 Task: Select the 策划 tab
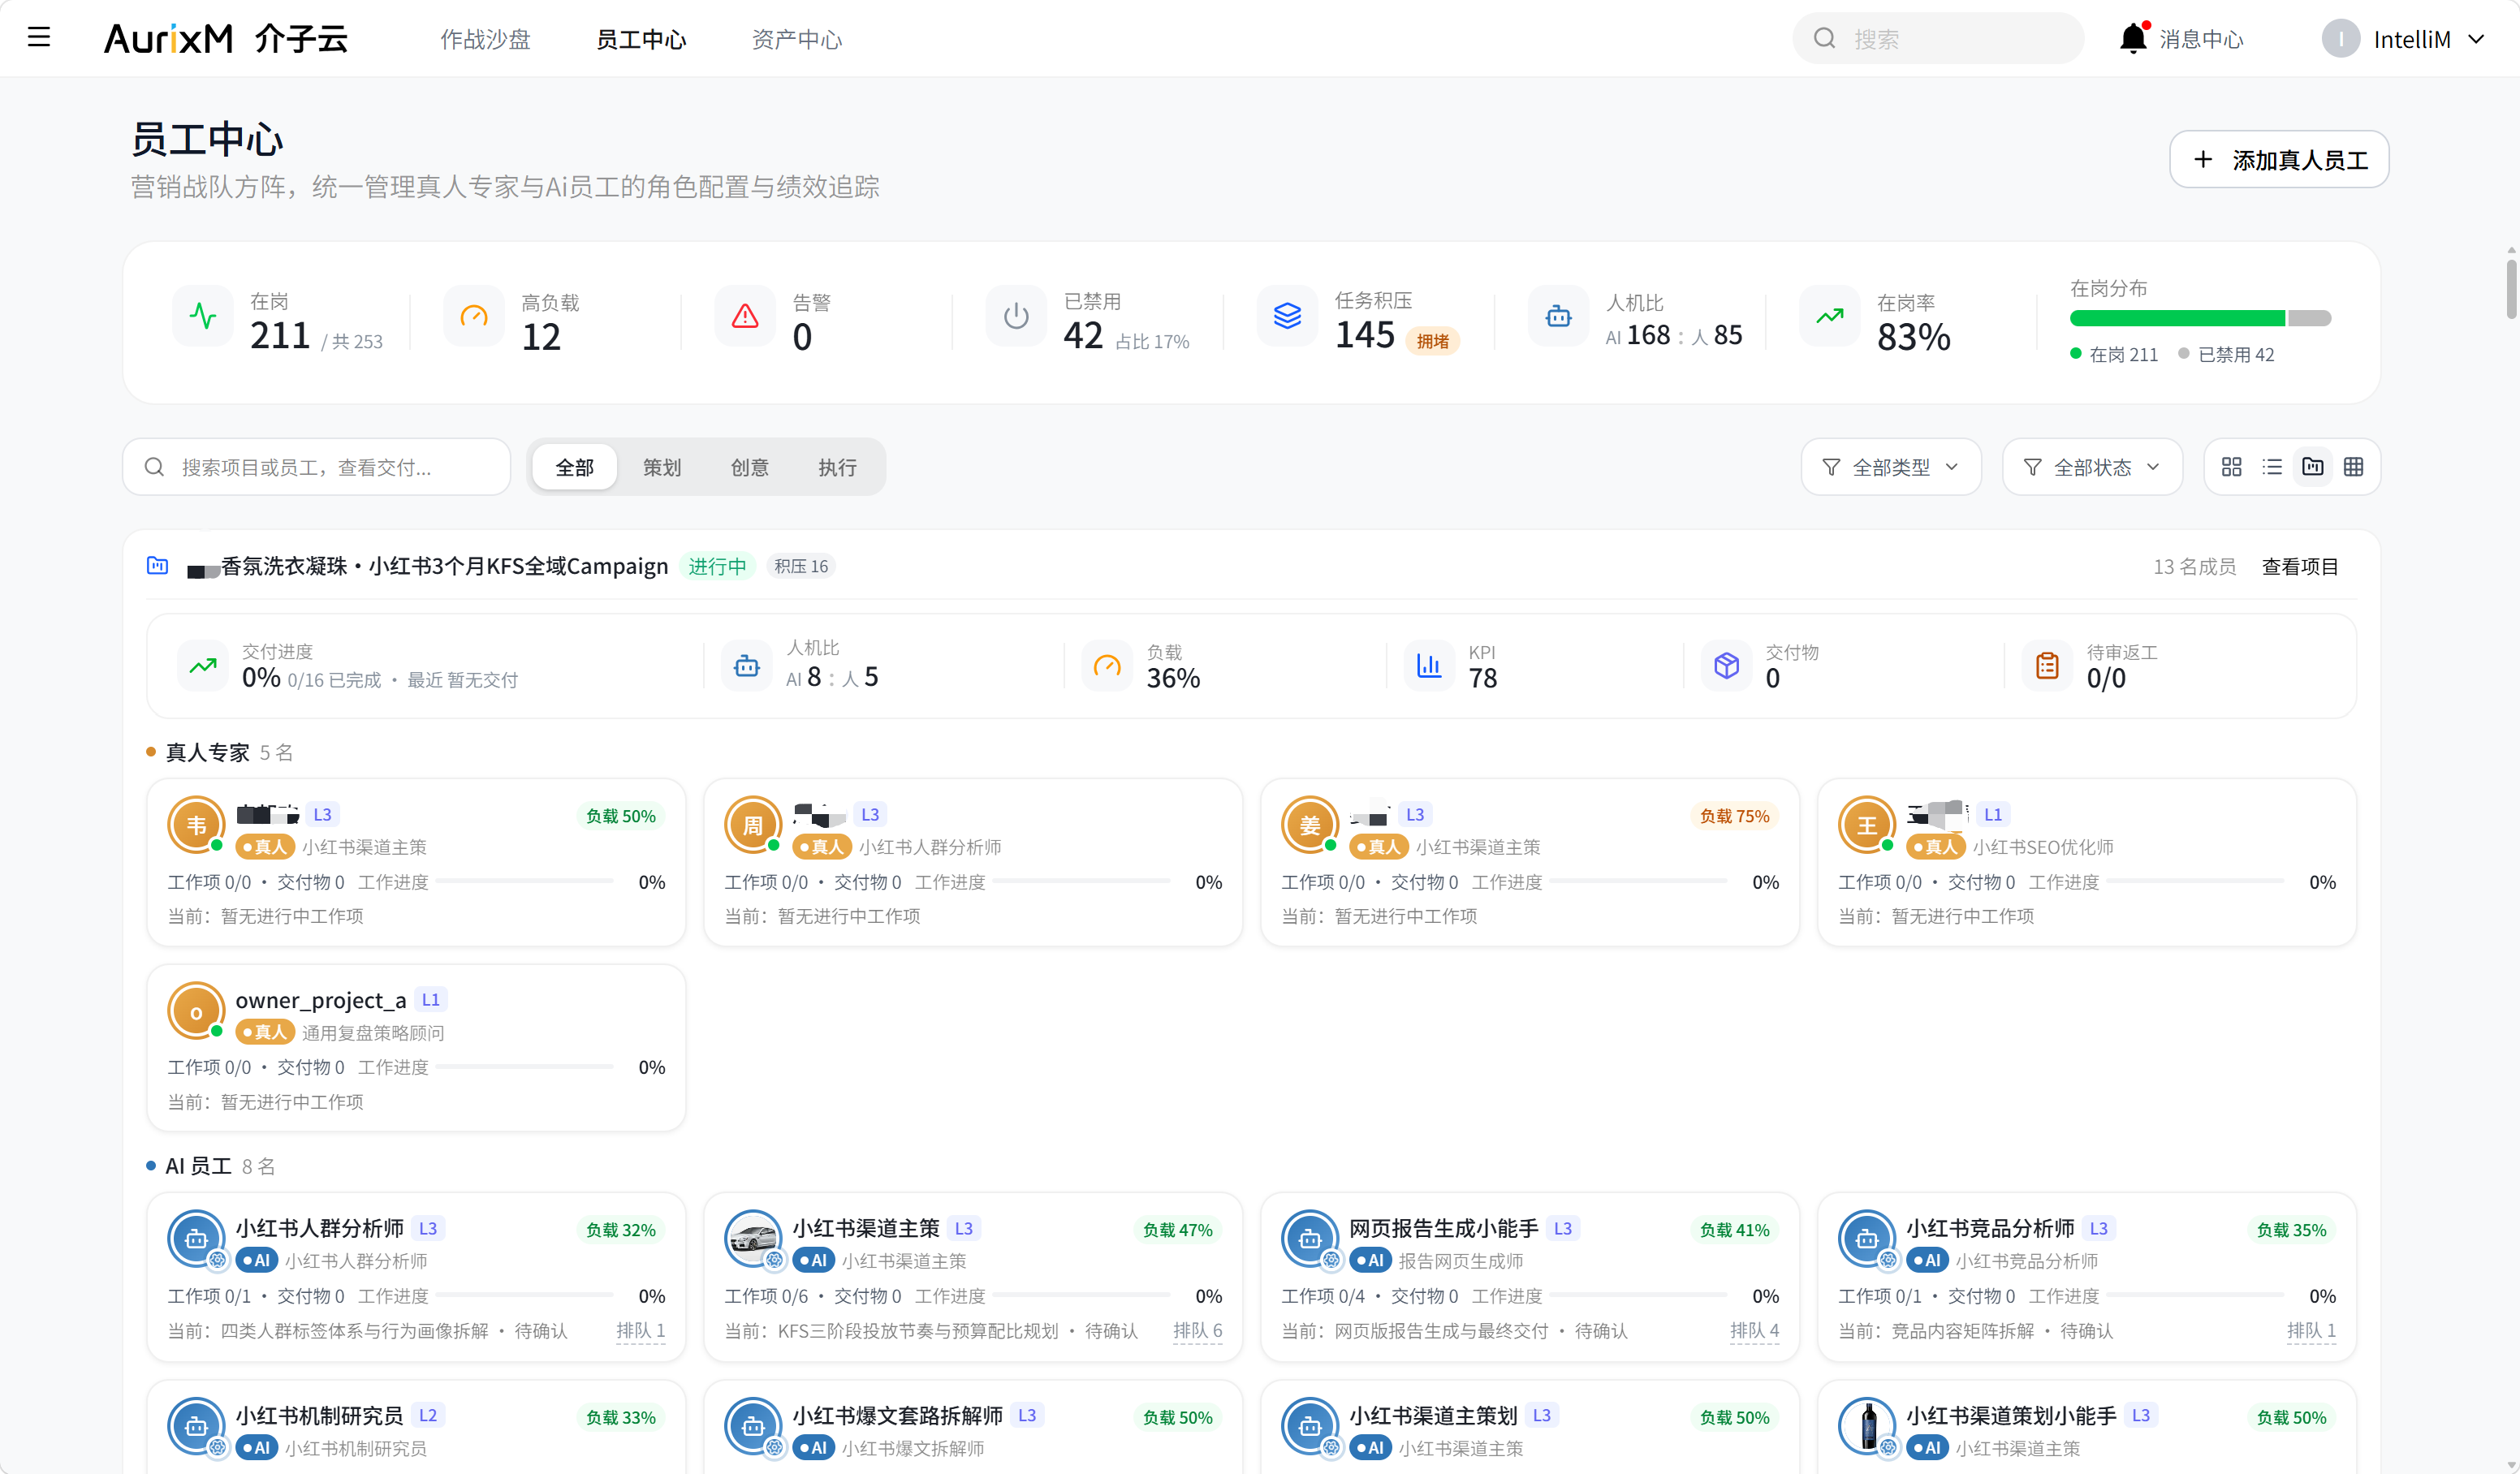(662, 467)
